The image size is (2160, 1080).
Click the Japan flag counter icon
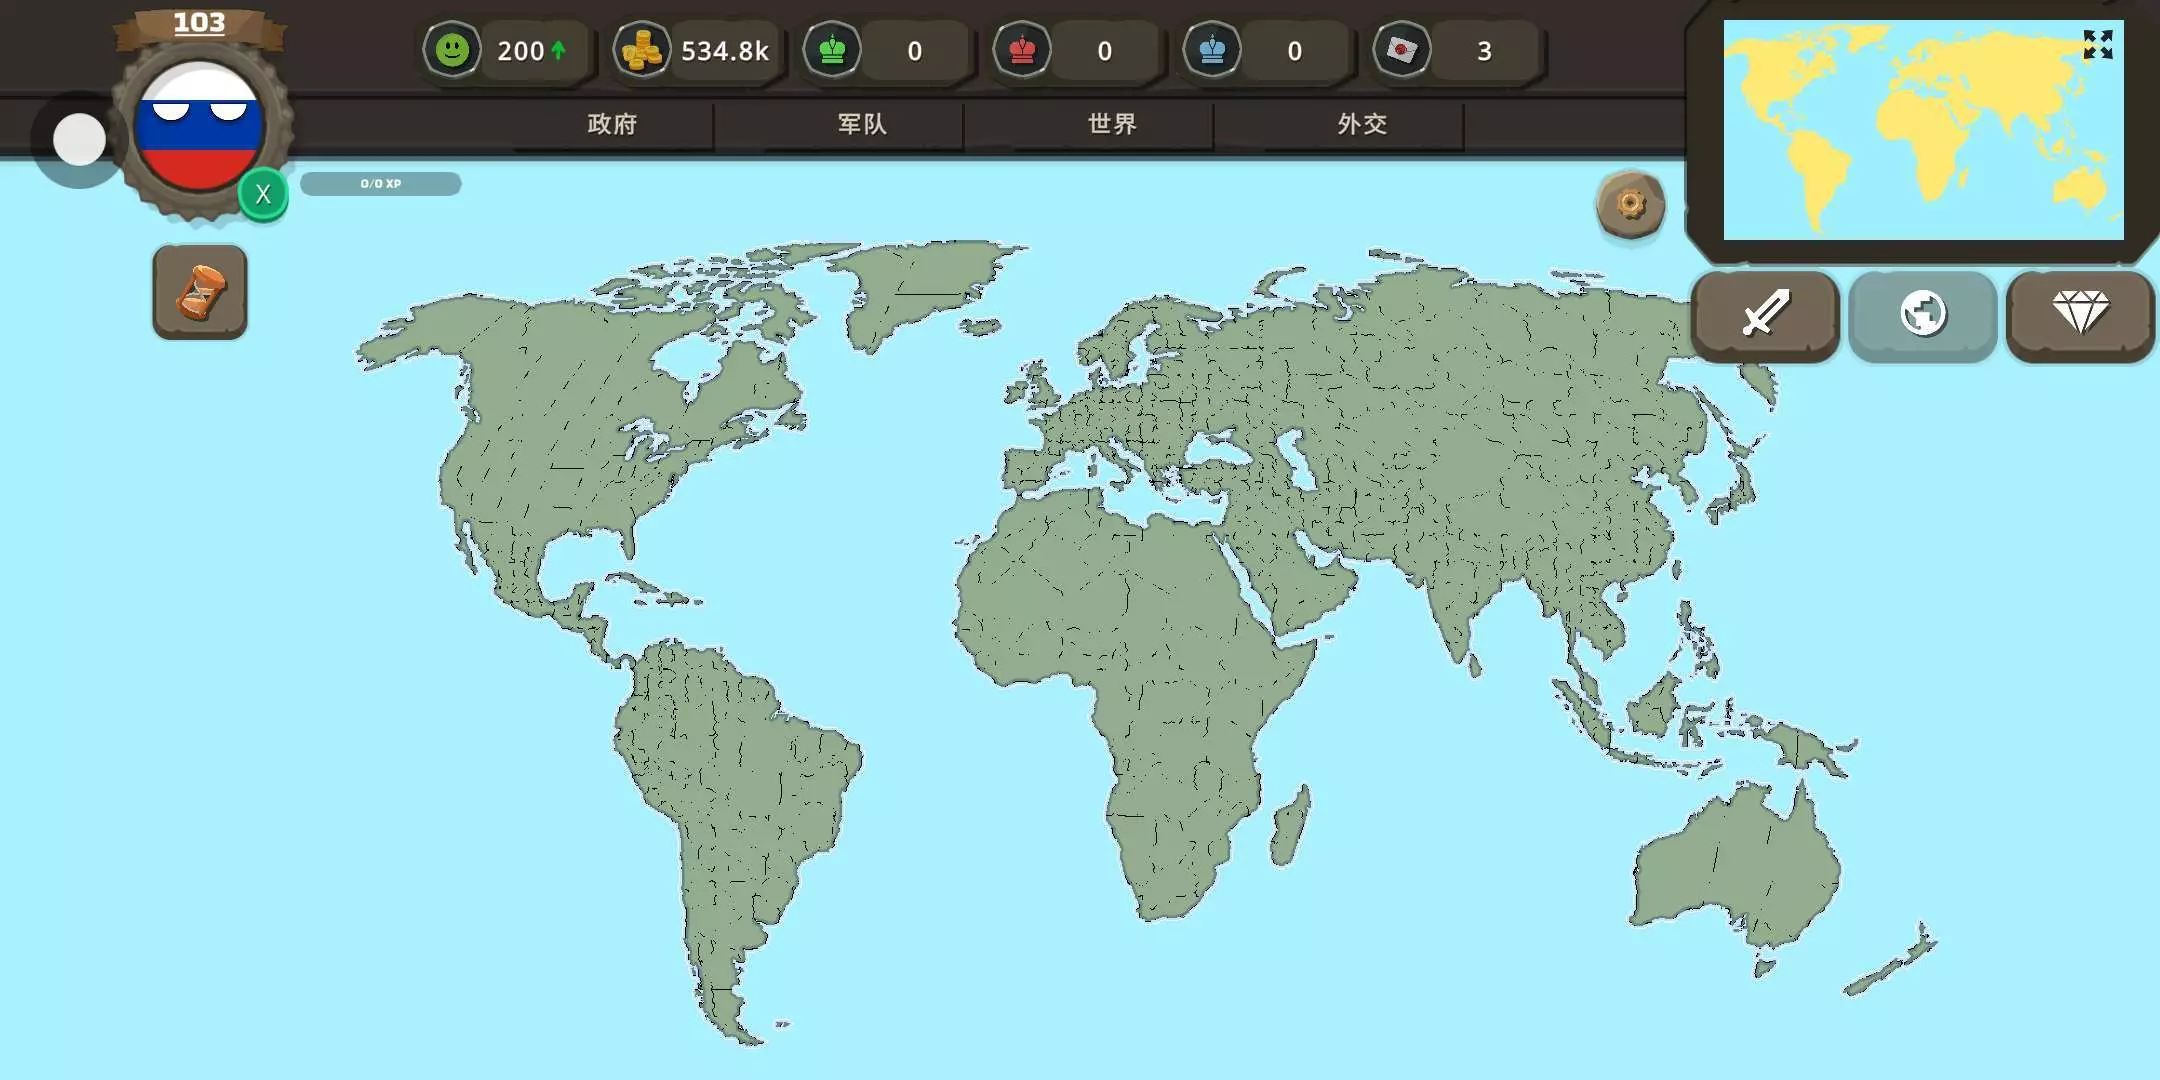pyautogui.click(x=1401, y=50)
